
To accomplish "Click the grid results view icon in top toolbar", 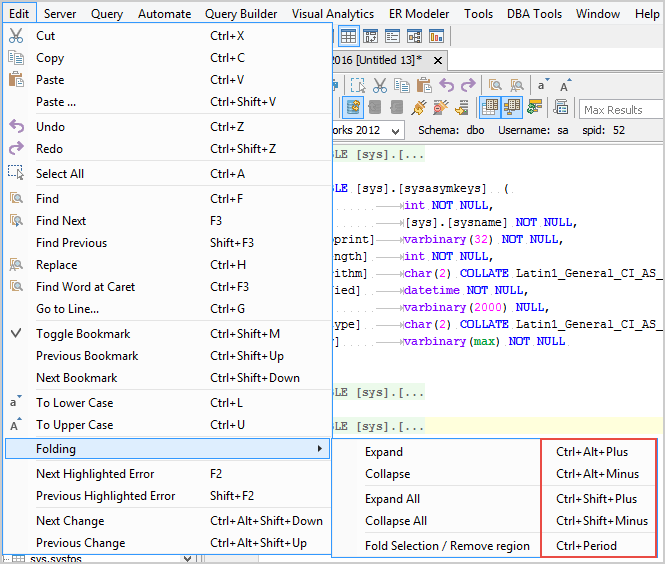I will tap(348, 37).
